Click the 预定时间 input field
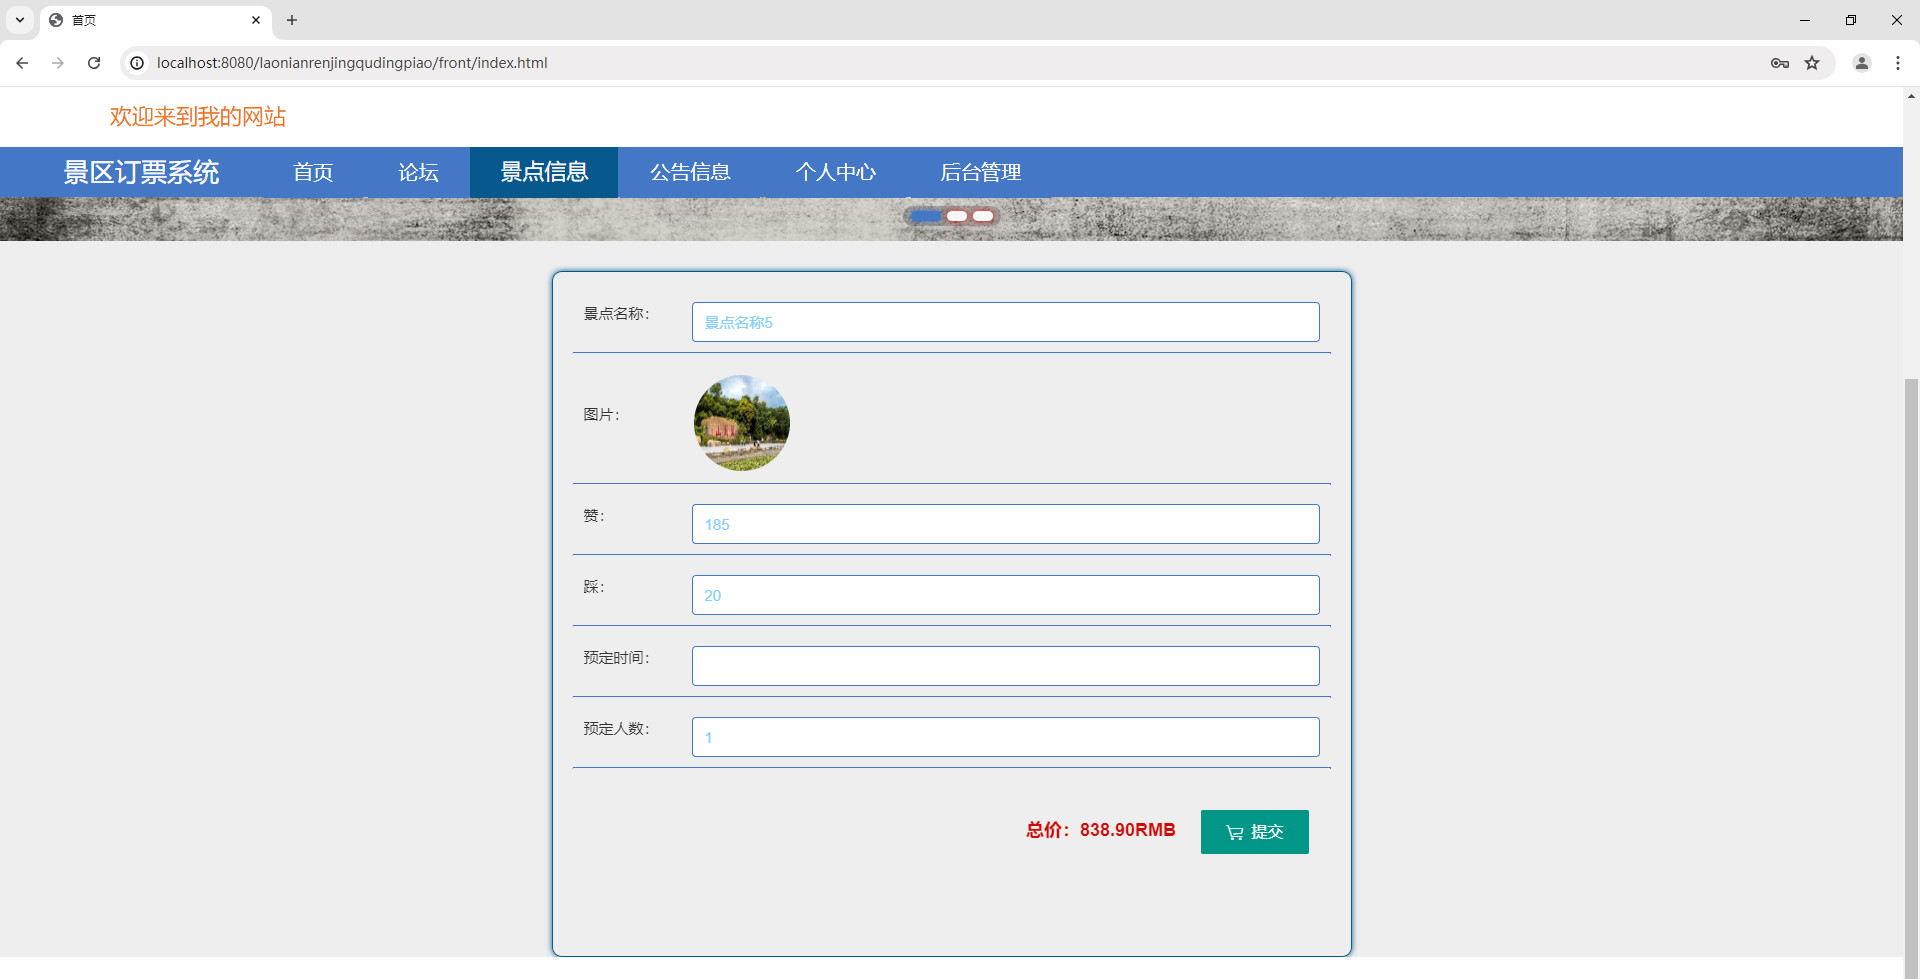Image resolution: width=1920 pixels, height=979 pixels. 1005,666
